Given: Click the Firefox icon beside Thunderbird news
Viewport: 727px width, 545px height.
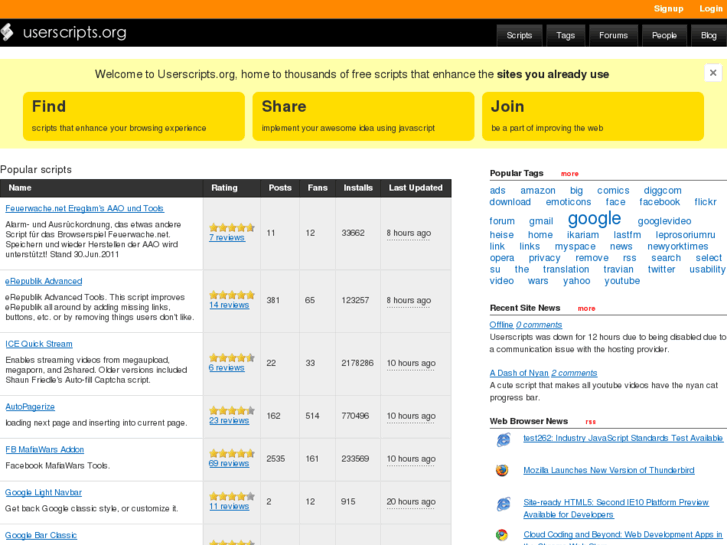Looking at the screenshot, I should (503, 470).
